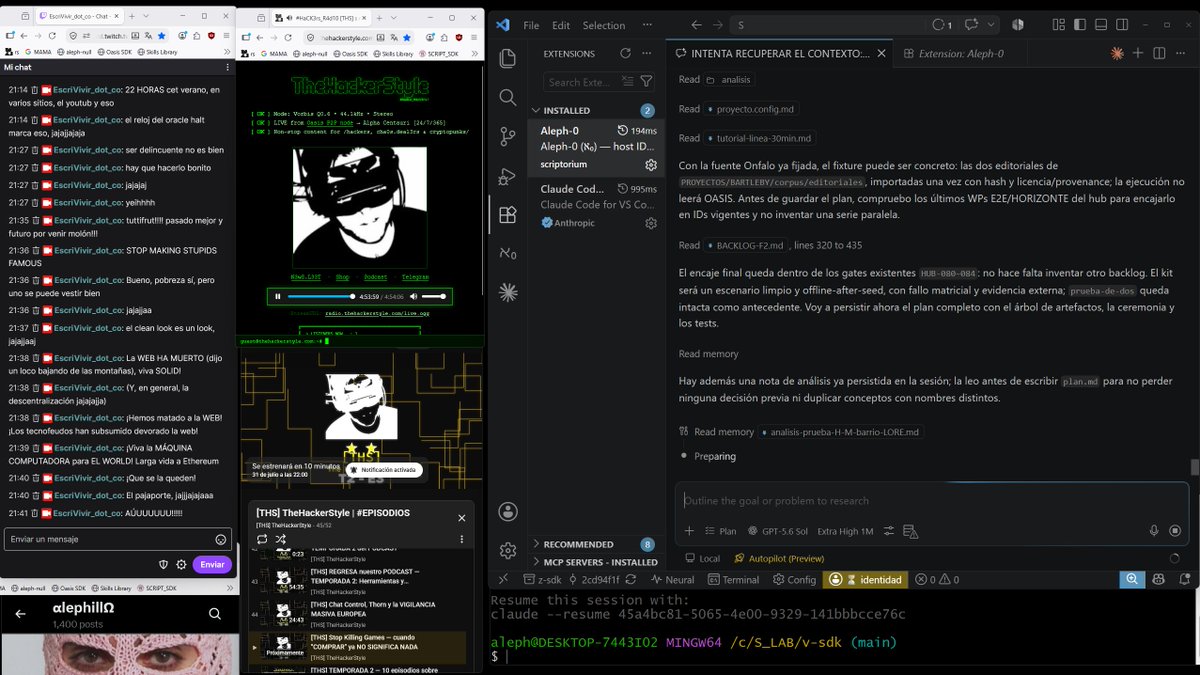The image size is (1200, 675).
Task: Open the Extensions view in the activity bar
Action: (508, 214)
